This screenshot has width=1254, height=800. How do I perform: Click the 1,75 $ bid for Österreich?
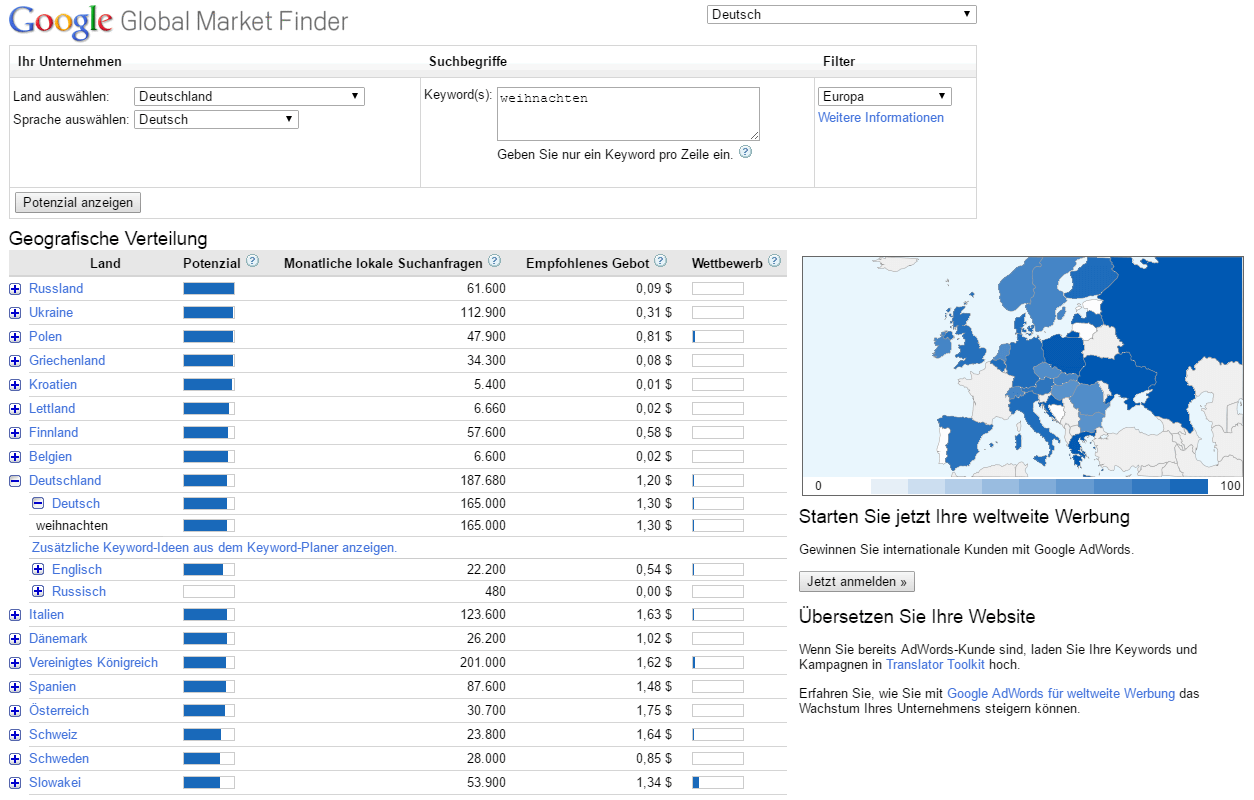(x=654, y=711)
